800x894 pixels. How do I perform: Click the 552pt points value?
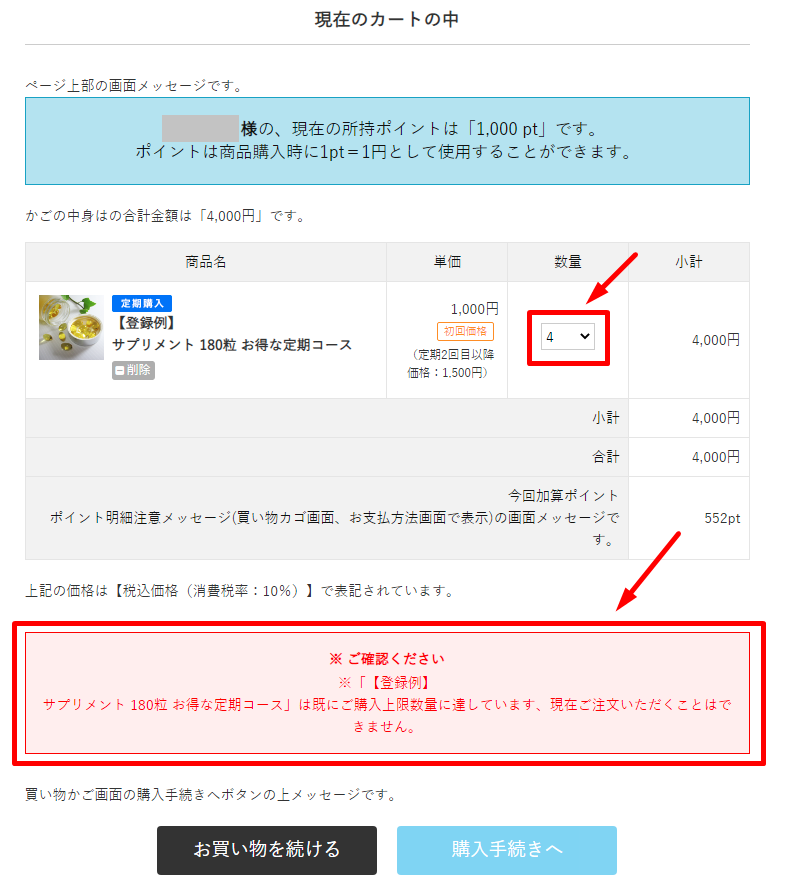point(722,518)
